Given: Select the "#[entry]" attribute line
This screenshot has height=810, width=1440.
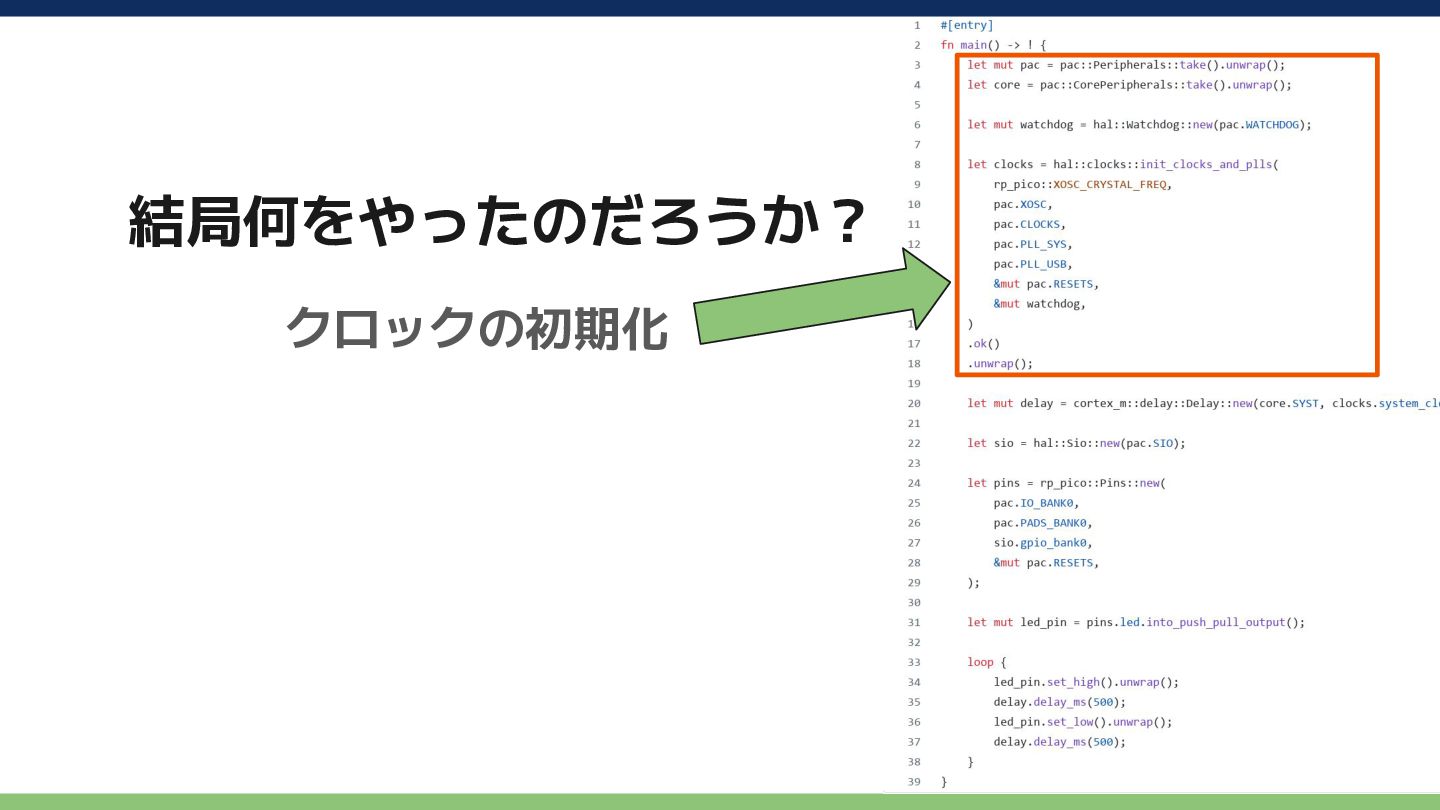Looking at the screenshot, I should (x=967, y=25).
